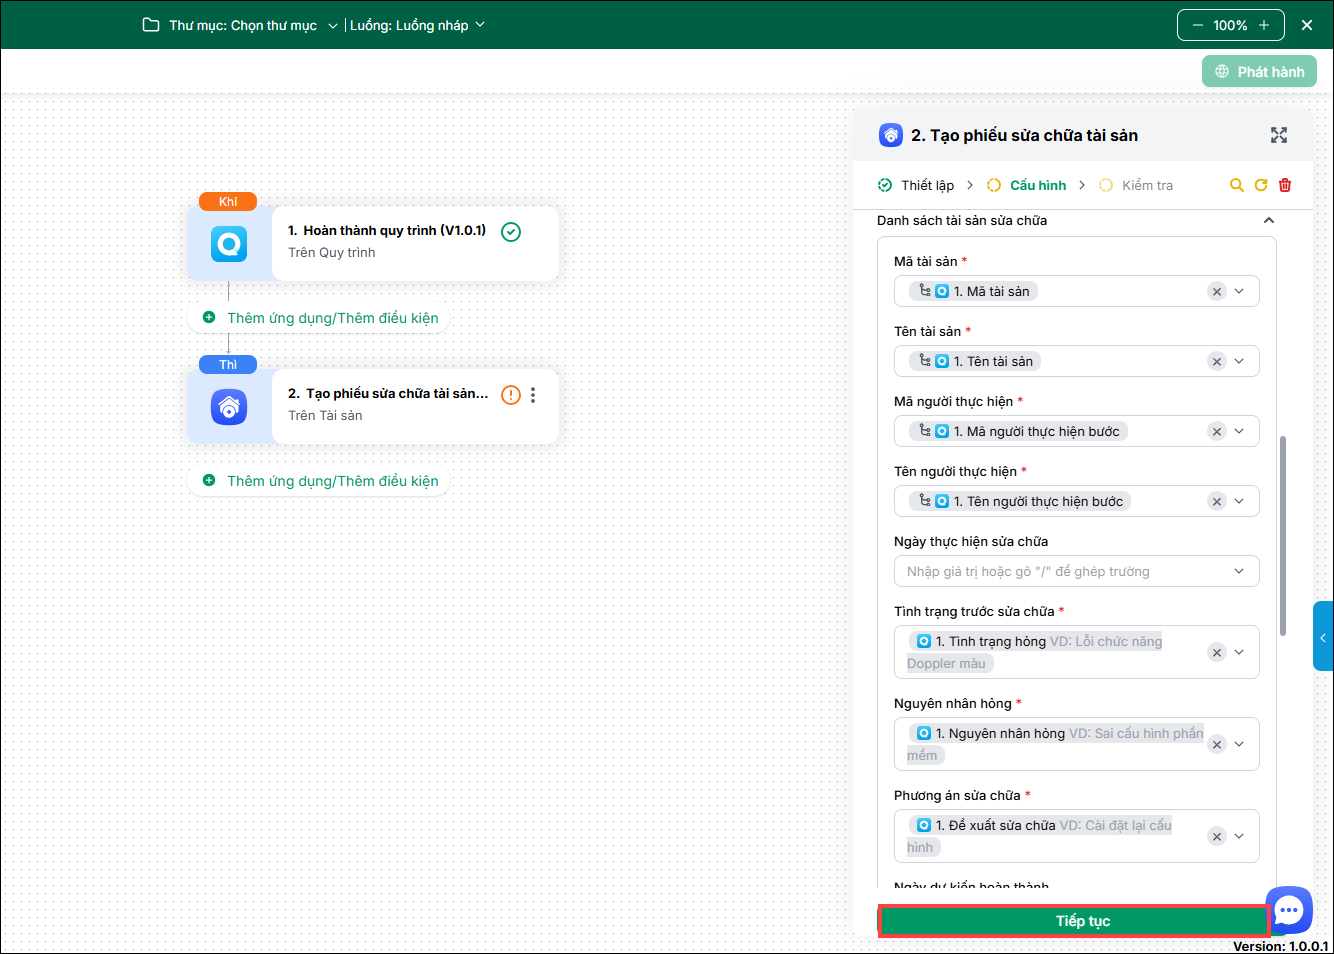
Task: Clear the Mã tài sản field value
Action: (1216, 292)
